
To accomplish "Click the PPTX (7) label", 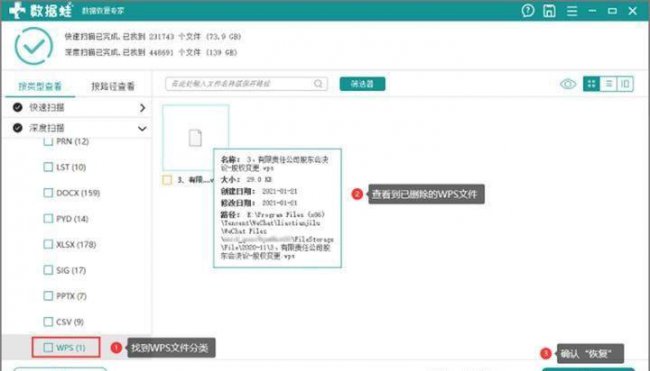I will point(71,296).
